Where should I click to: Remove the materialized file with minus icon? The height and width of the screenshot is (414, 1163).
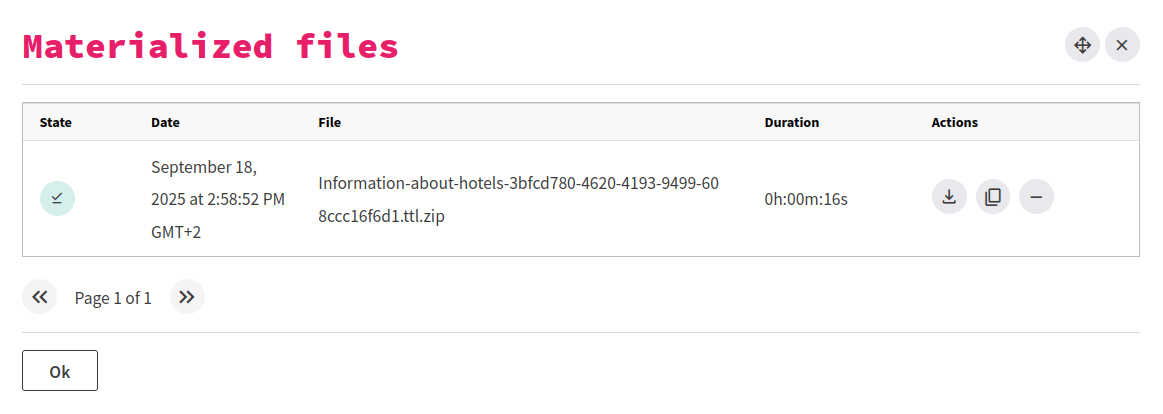coord(1036,197)
